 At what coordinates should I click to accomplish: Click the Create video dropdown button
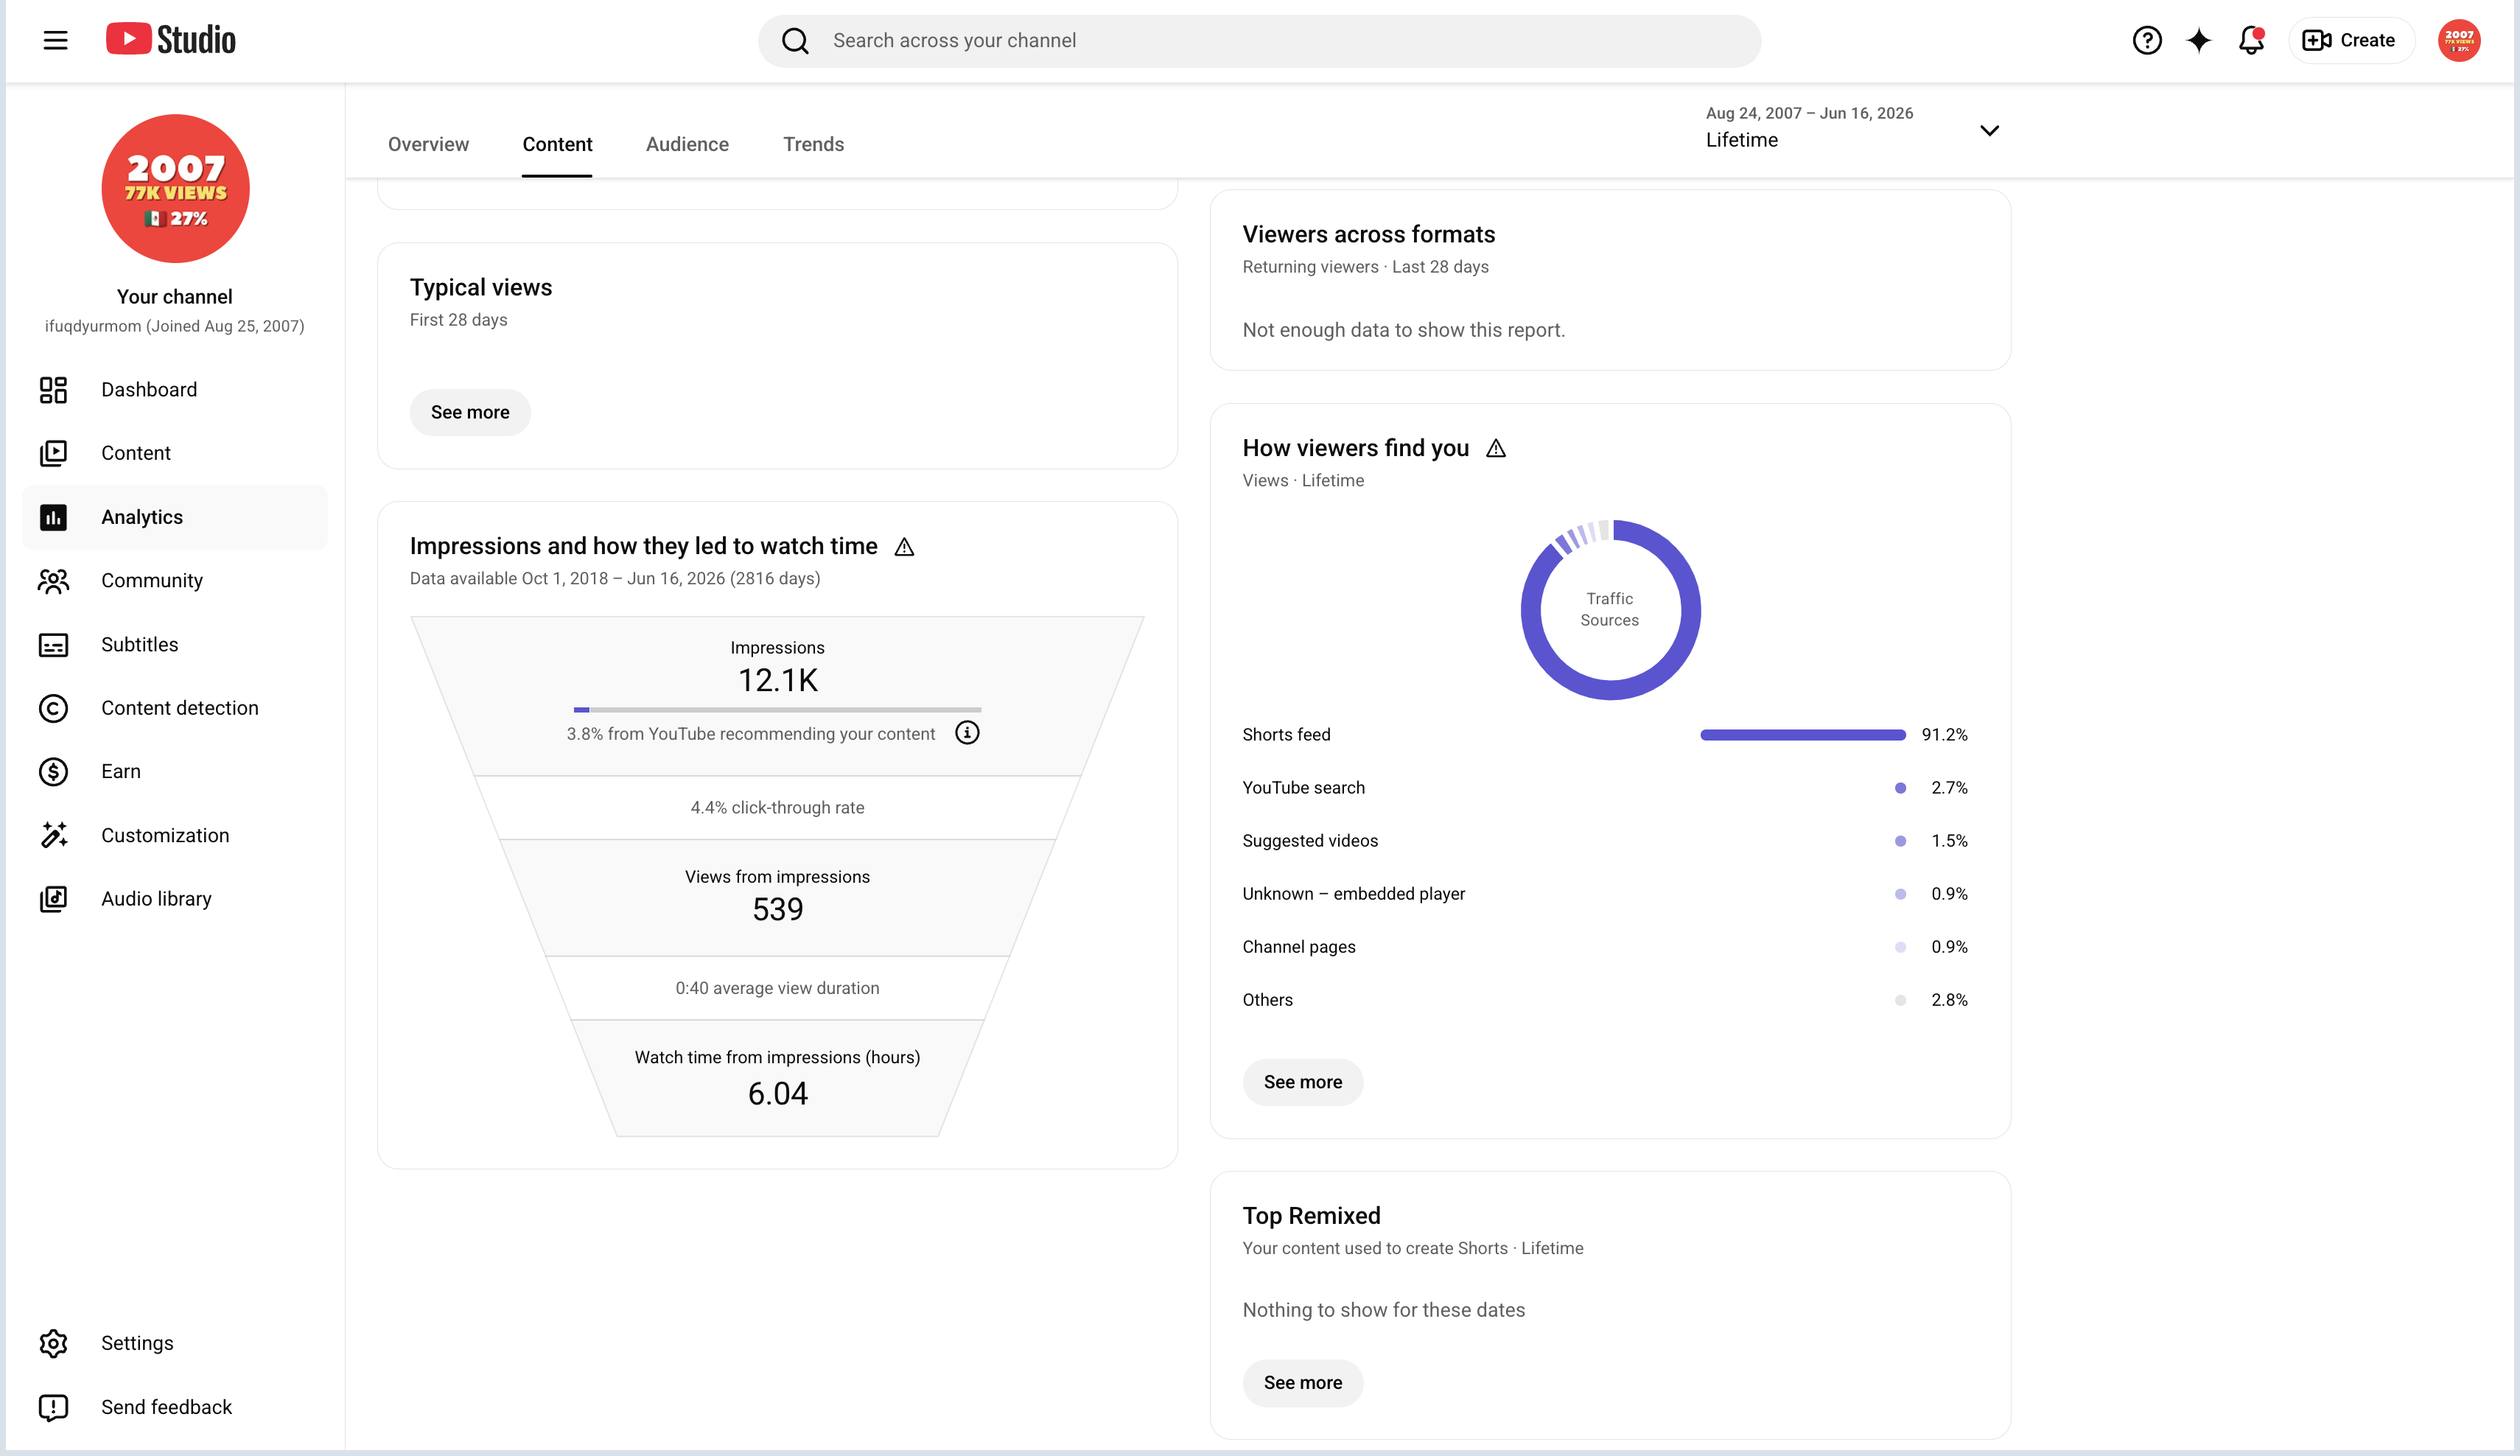click(2349, 40)
